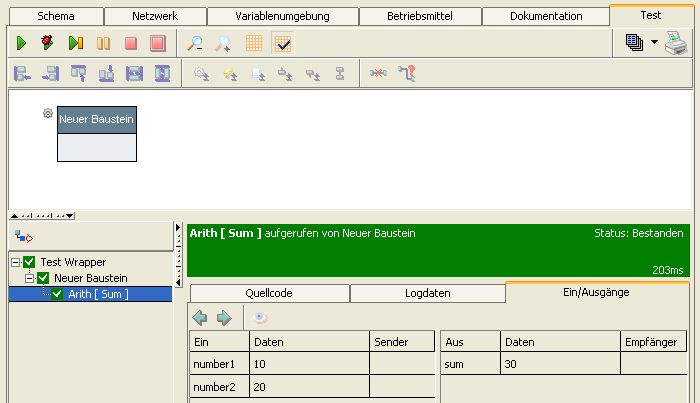Click the green forward arrow icon
This screenshot has height=403, width=700.
tap(224, 317)
